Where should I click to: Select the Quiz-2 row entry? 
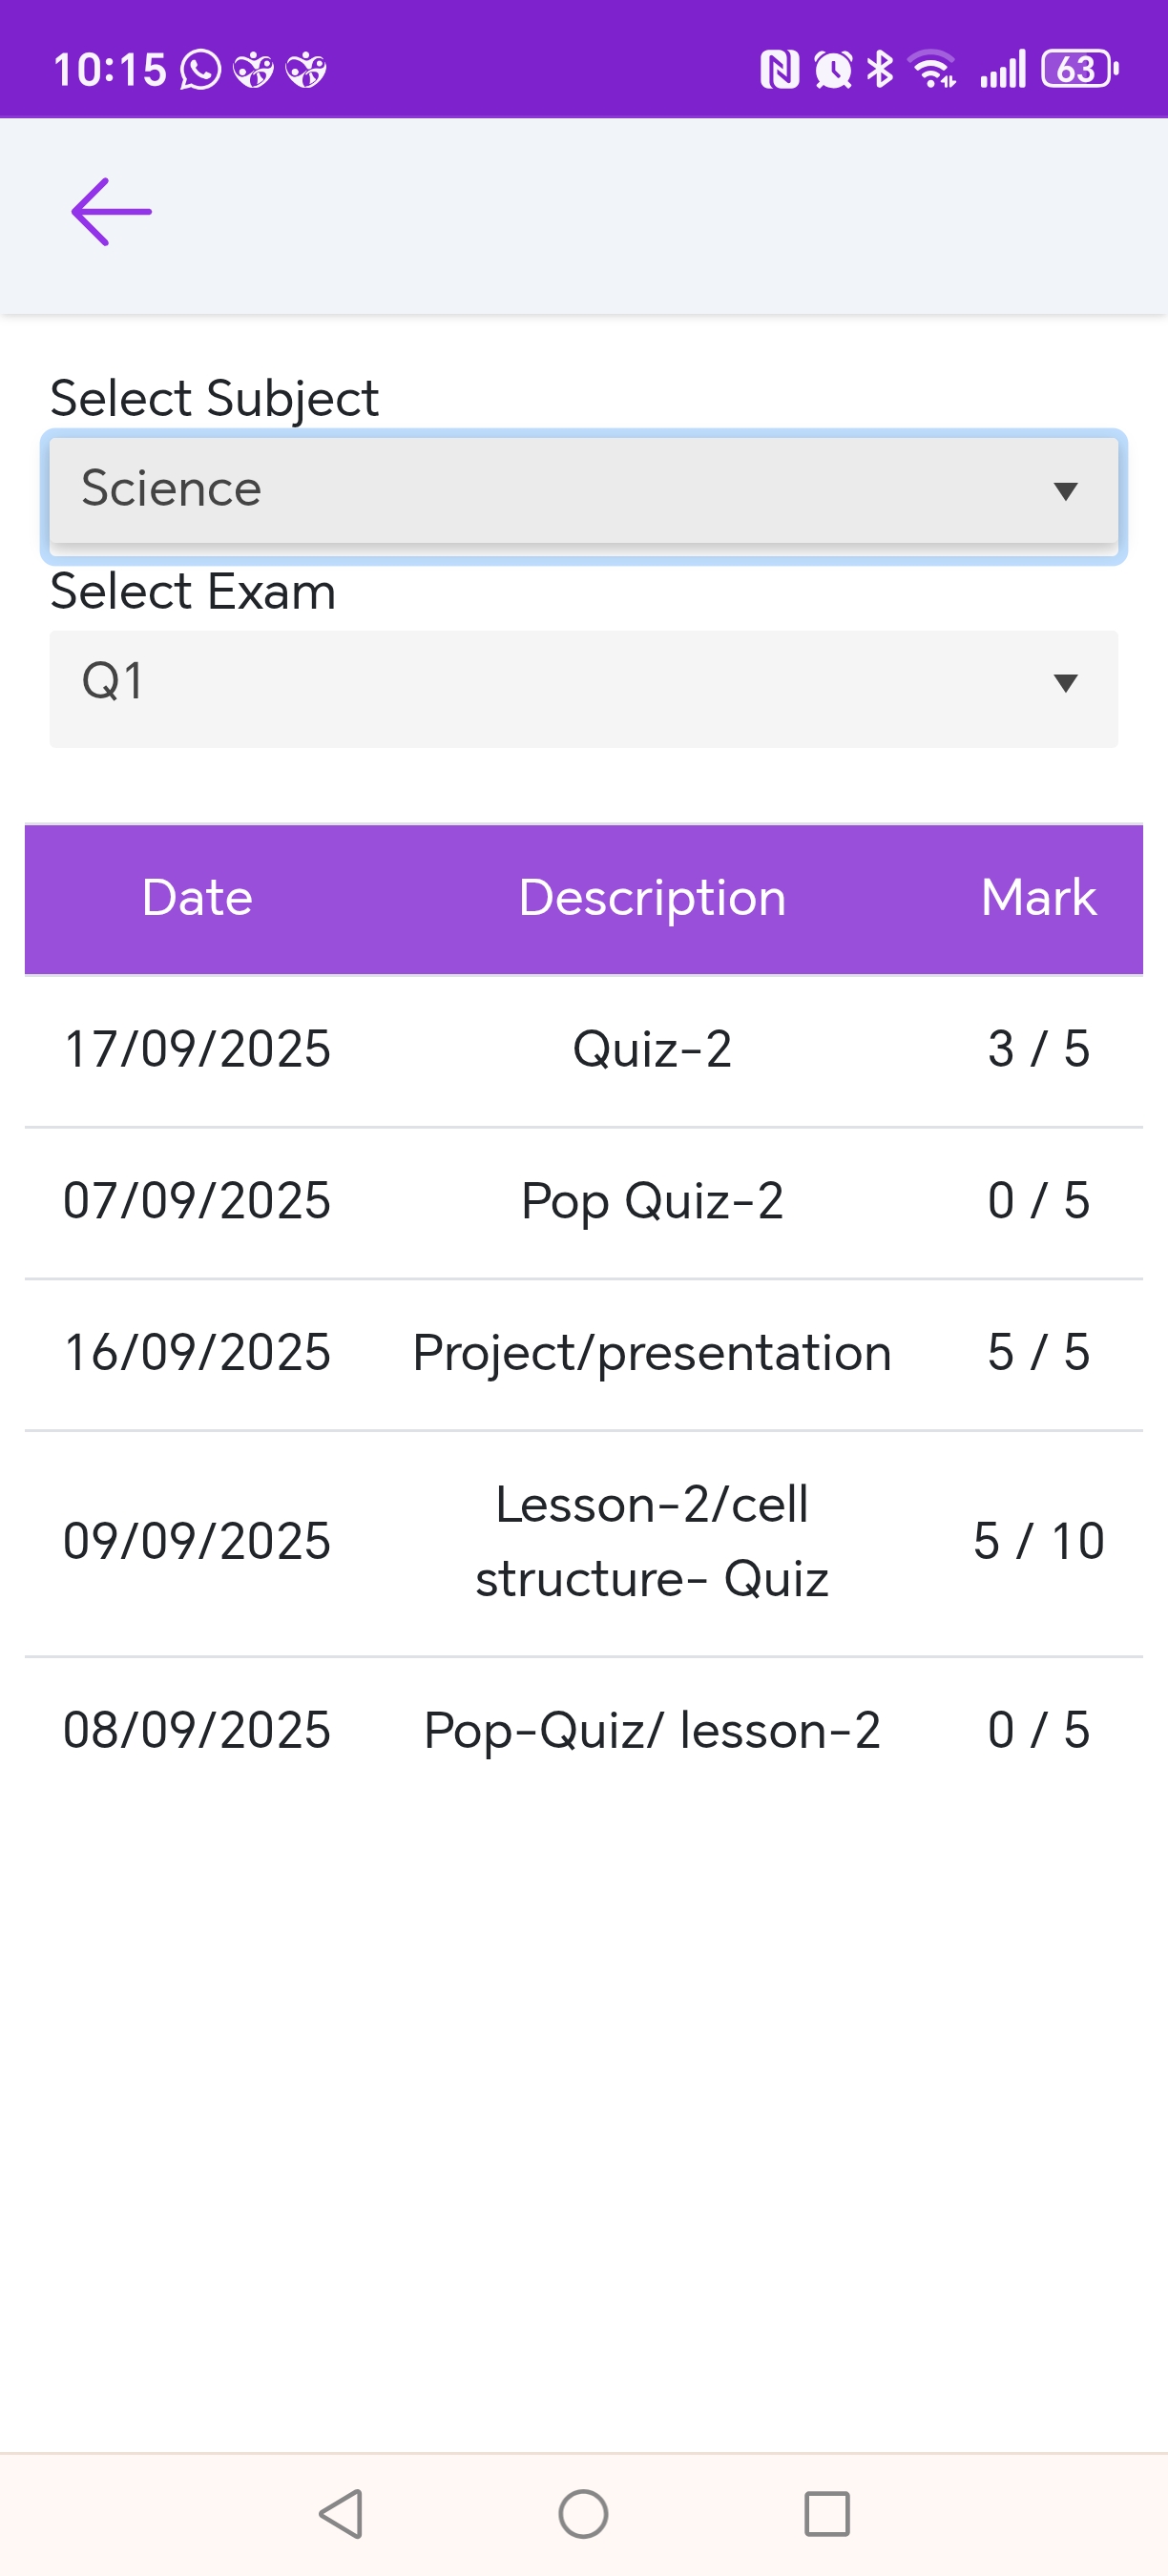(652, 1050)
